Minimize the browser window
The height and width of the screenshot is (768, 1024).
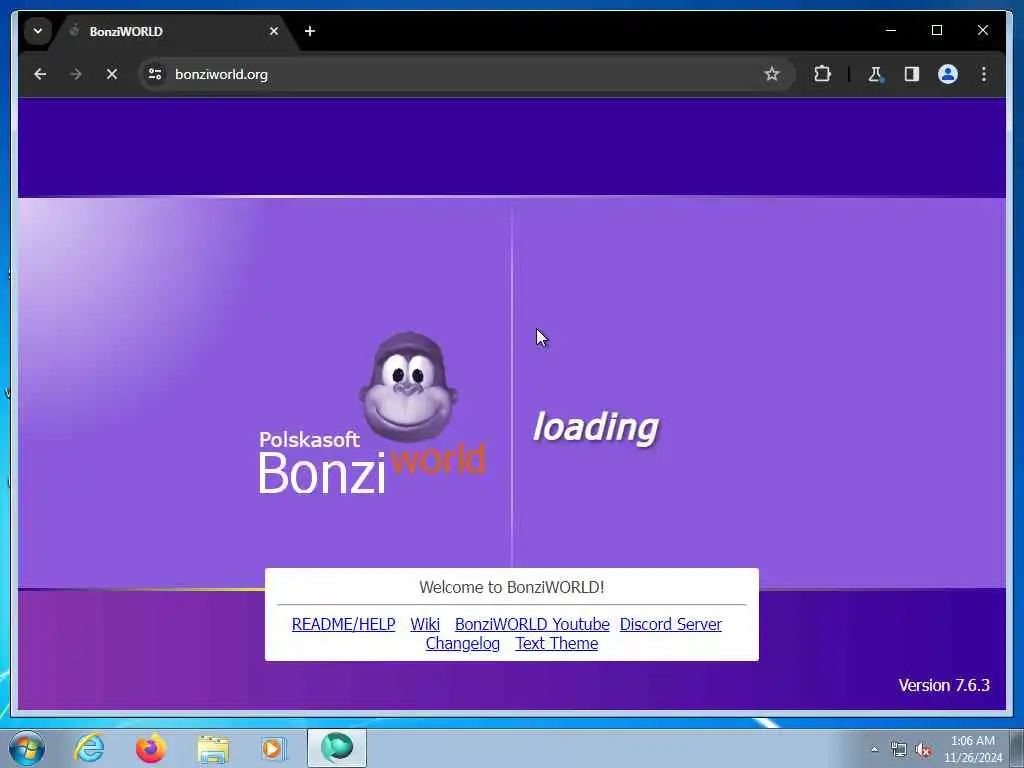click(891, 30)
